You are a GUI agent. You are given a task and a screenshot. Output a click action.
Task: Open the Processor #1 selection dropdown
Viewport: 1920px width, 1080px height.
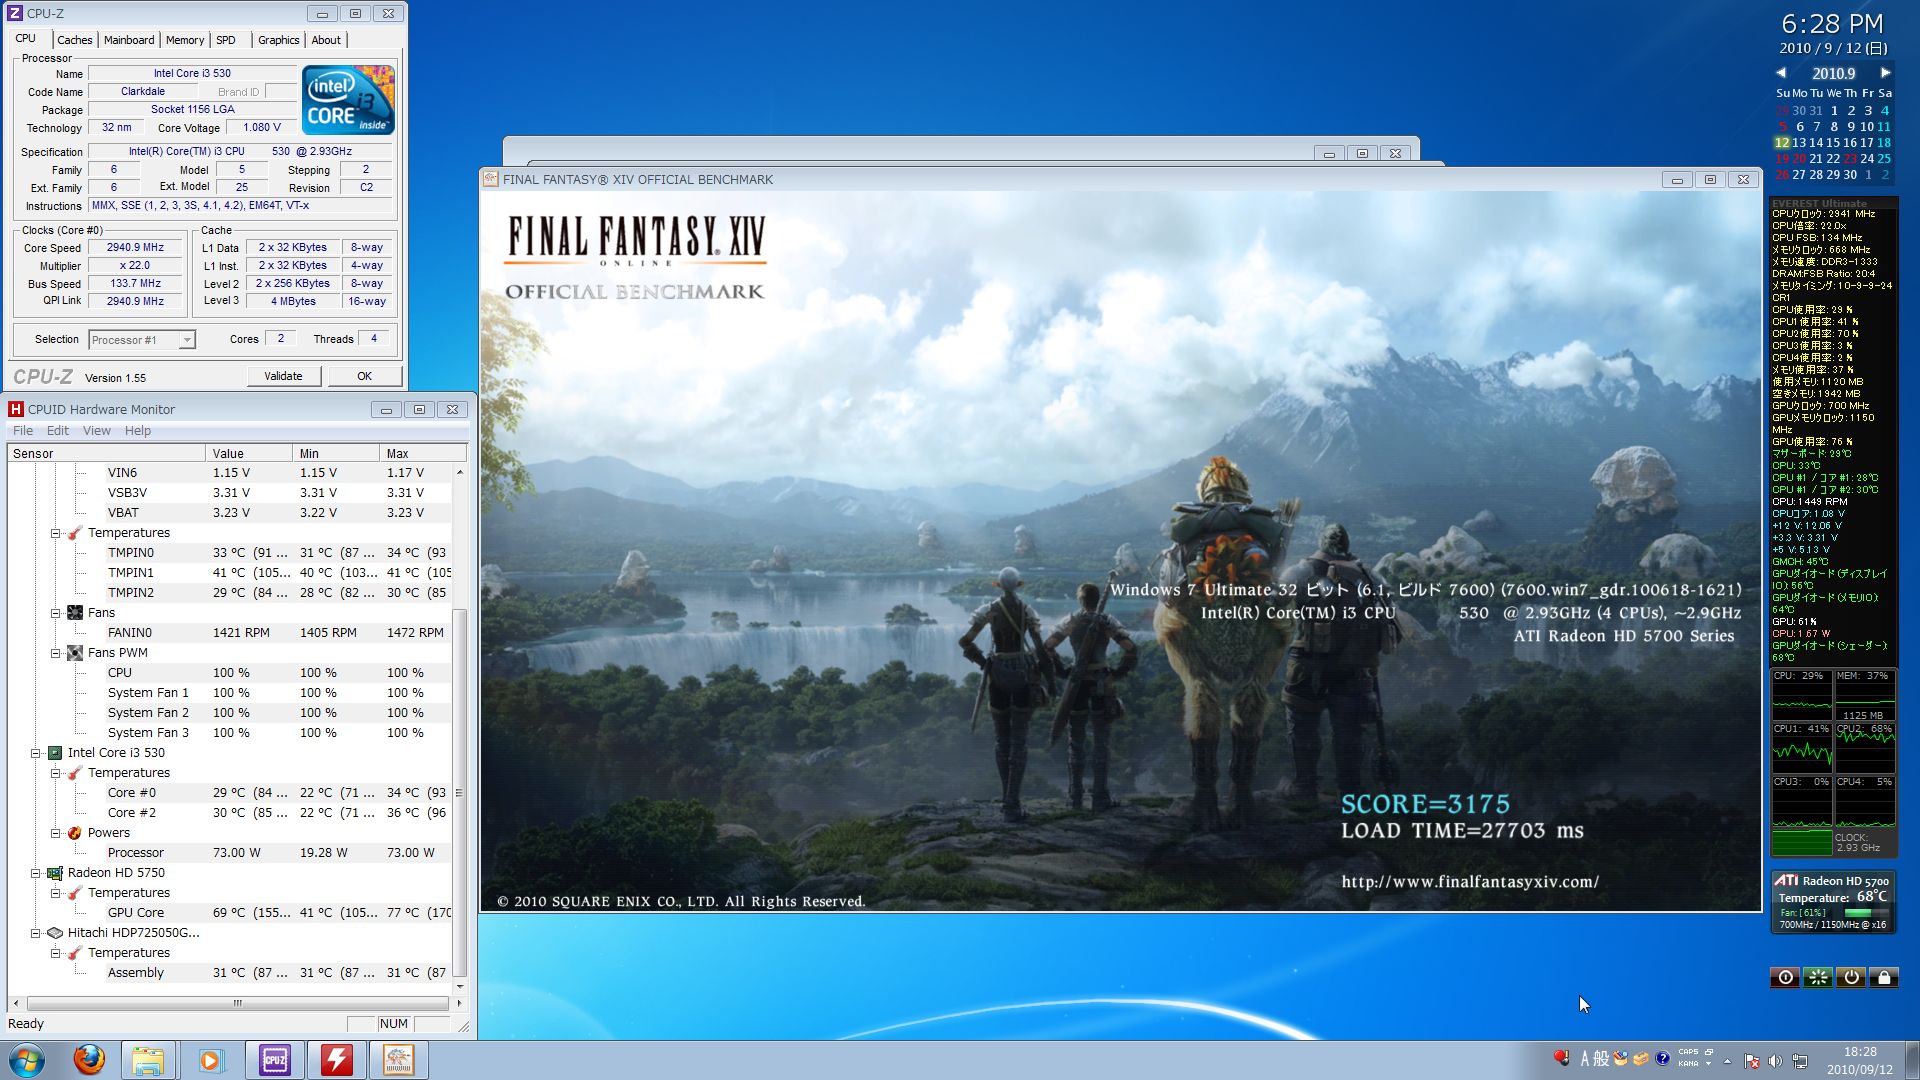pos(187,340)
